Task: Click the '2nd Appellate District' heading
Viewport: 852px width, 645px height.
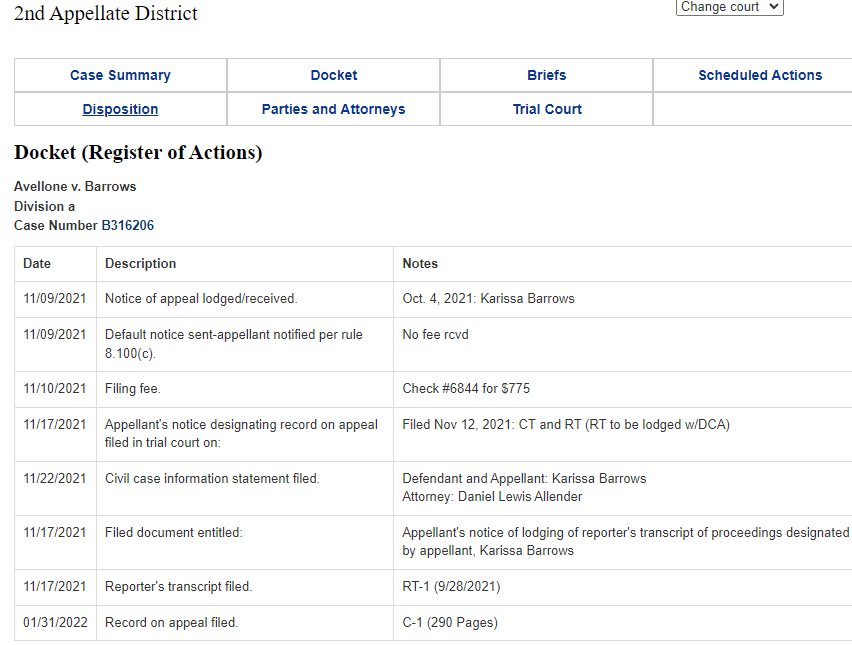Action: (106, 13)
